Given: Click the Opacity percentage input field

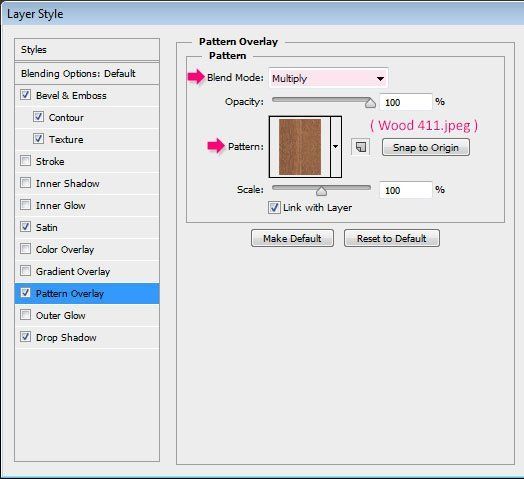Looking at the screenshot, I should click(x=406, y=102).
